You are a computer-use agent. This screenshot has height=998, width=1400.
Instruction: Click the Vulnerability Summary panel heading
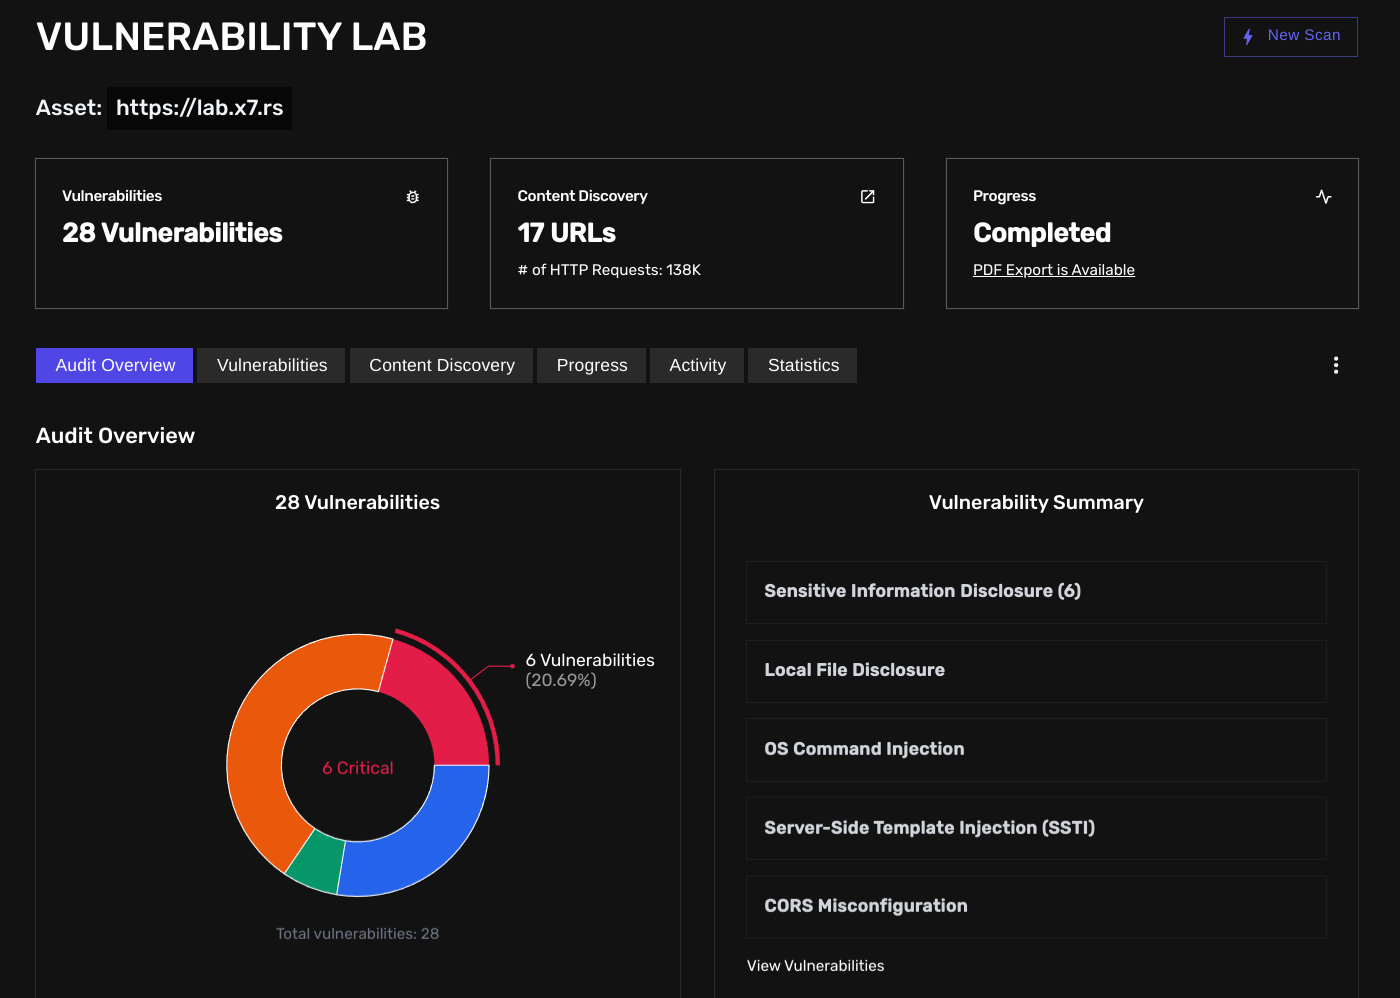point(1036,503)
